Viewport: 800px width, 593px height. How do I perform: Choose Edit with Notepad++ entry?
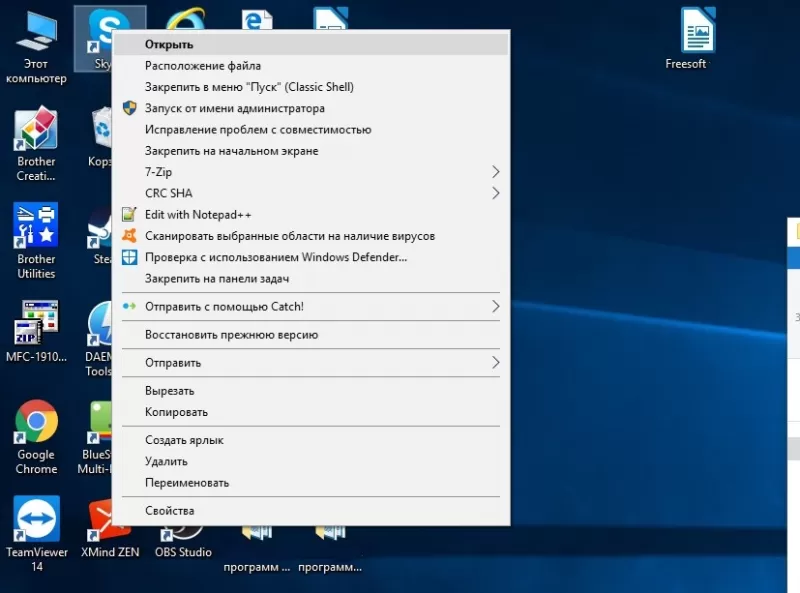(x=196, y=214)
